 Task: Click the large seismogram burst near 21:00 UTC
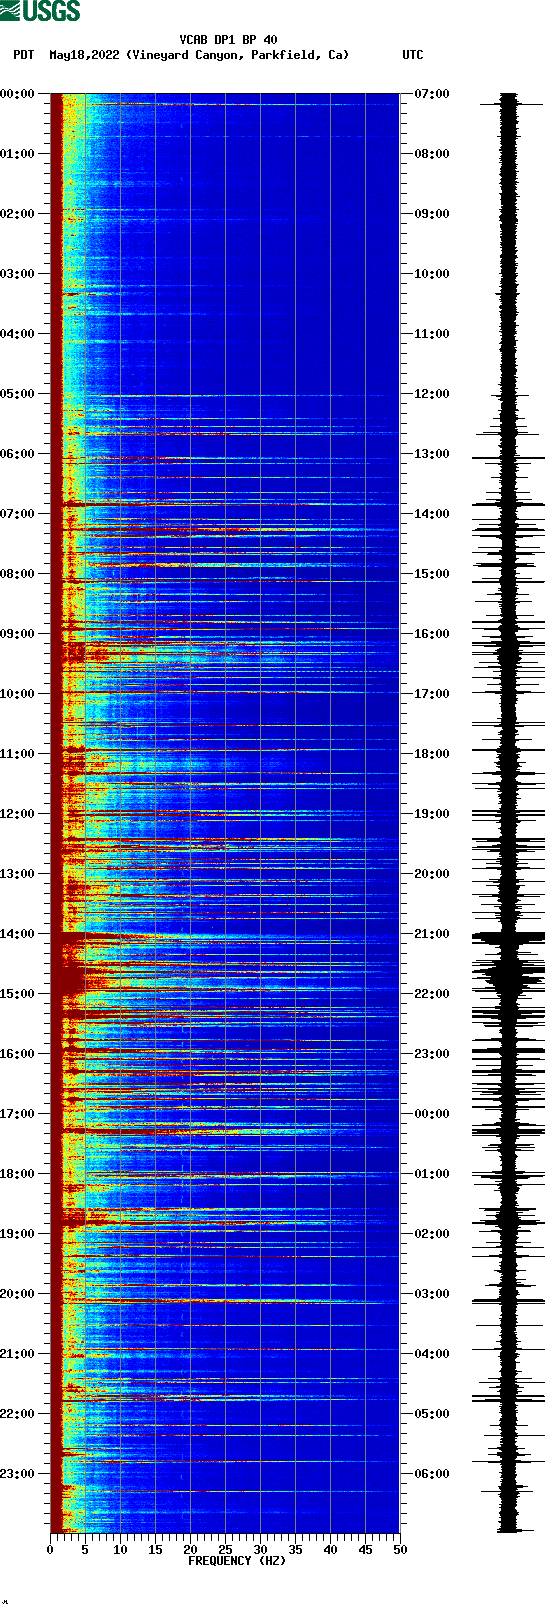[x=509, y=937]
